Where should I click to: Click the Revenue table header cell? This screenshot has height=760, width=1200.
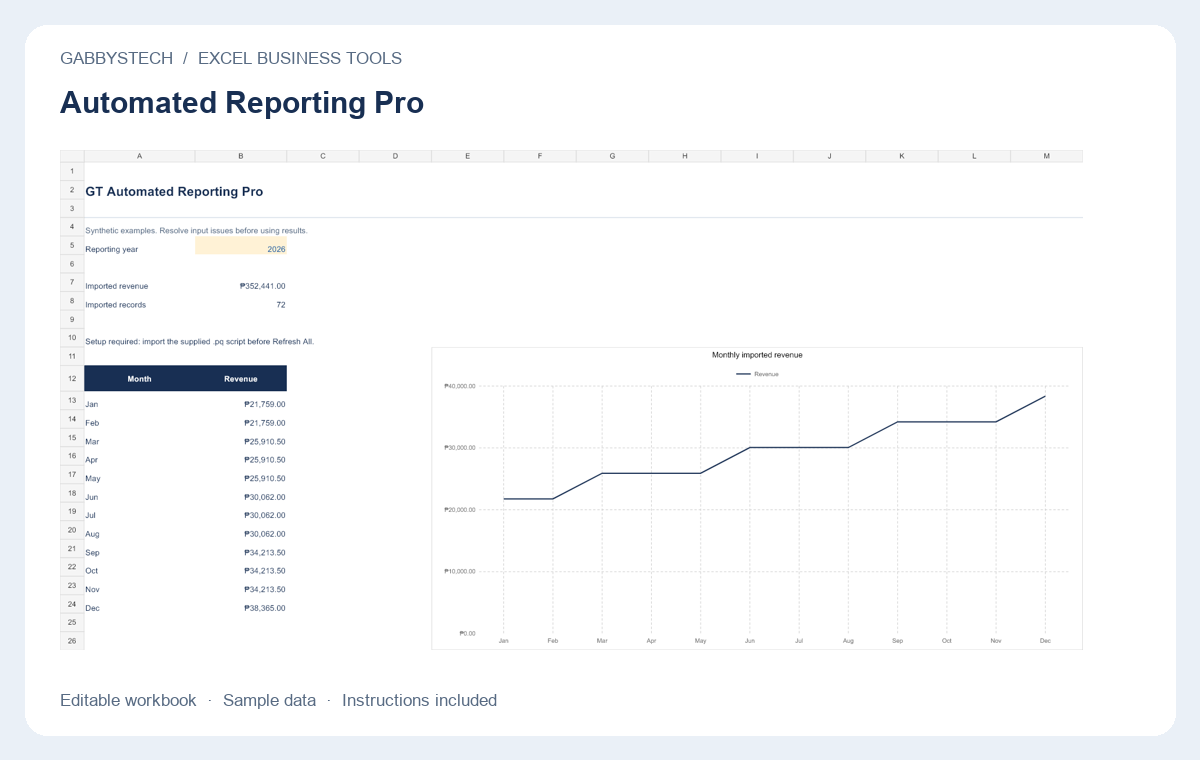[x=241, y=379]
